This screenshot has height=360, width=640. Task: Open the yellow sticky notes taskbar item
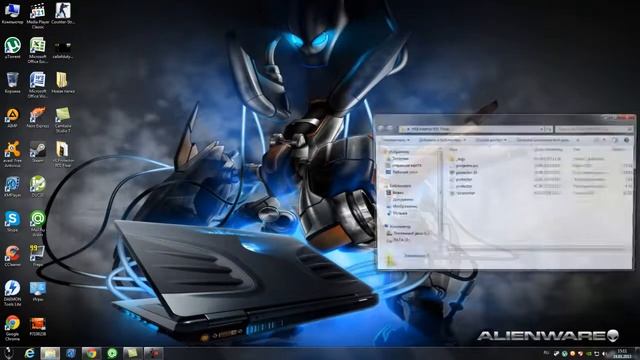coord(133,353)
